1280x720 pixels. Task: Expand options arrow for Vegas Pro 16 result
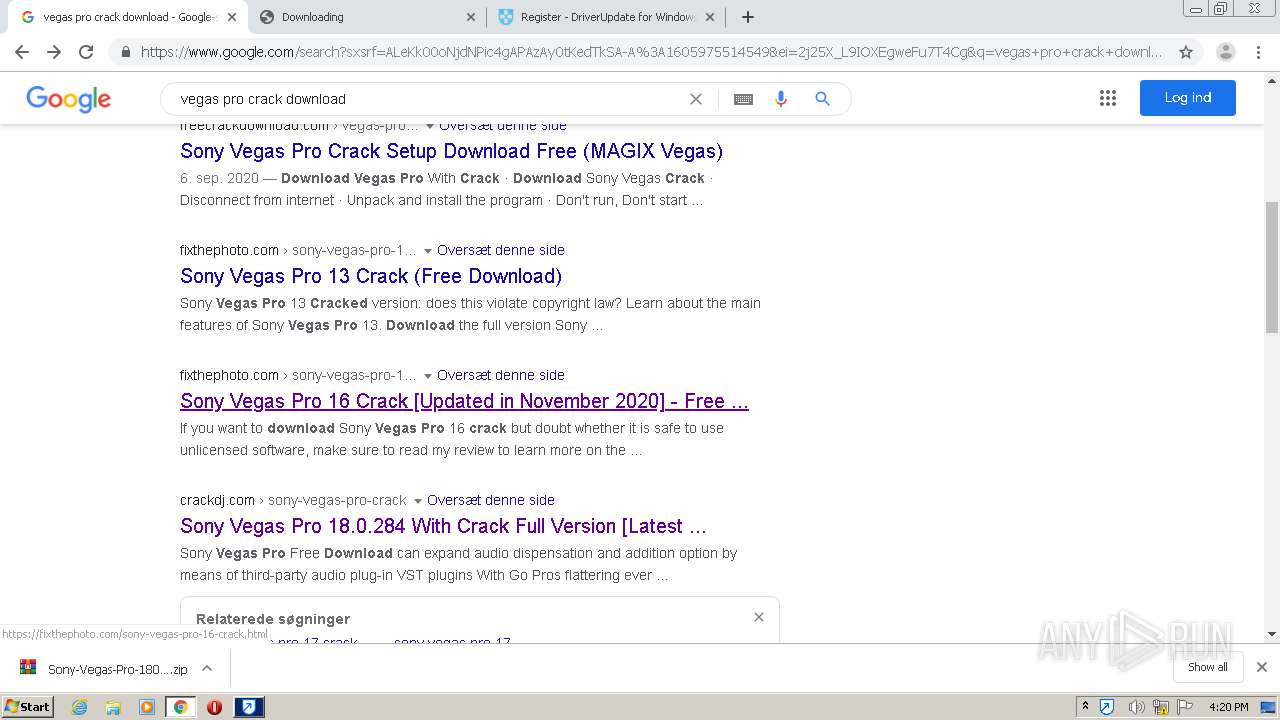click(427, 376)
